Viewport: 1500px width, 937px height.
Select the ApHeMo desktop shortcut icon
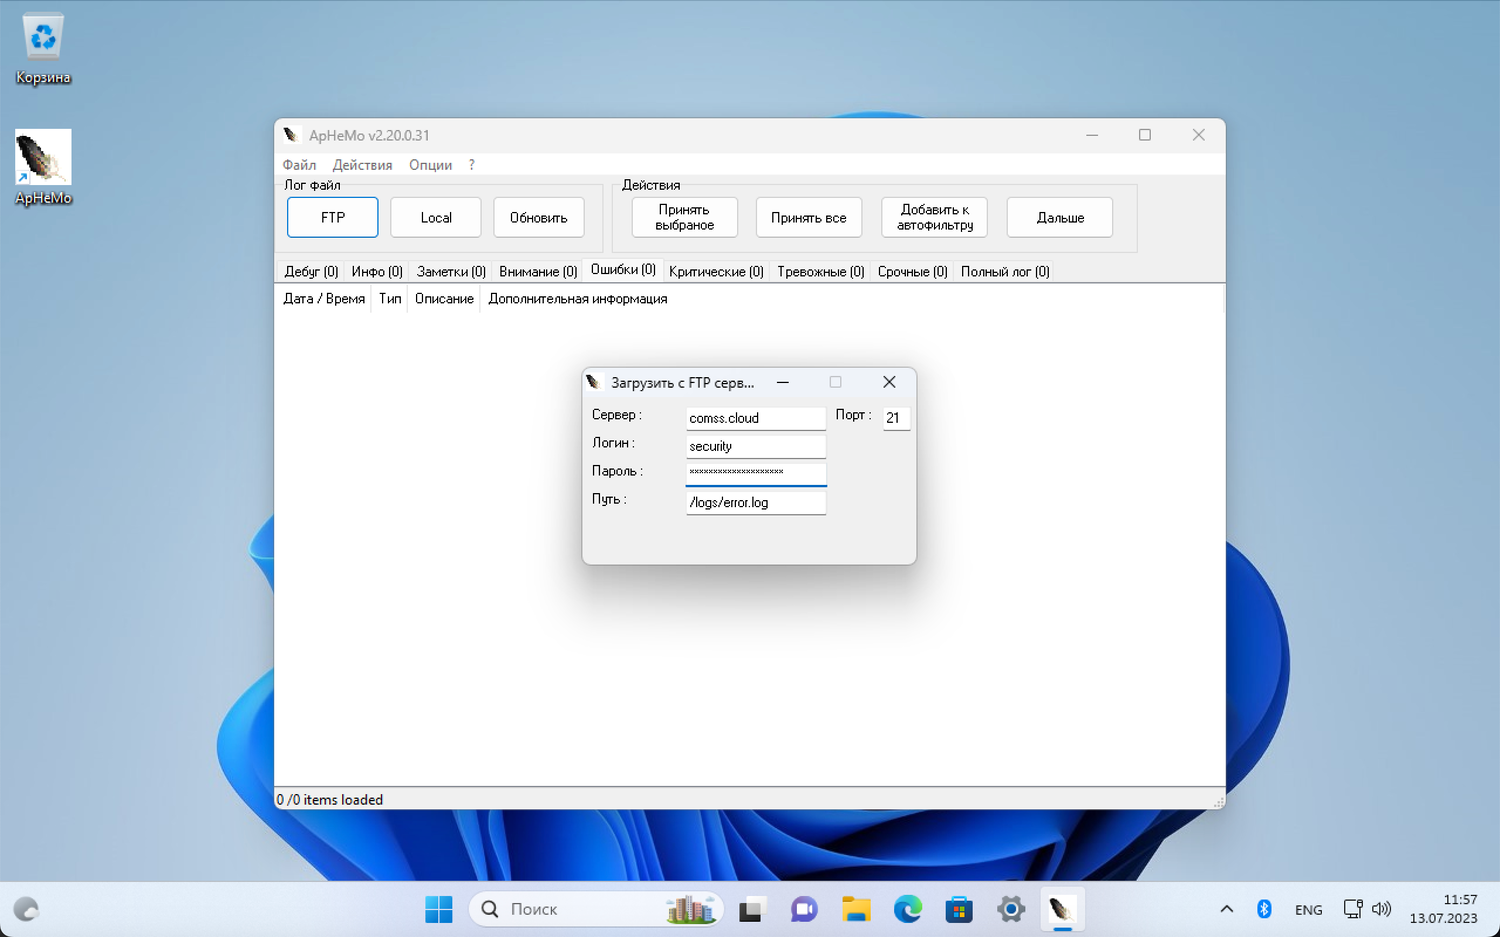click(x=43, y=167)
